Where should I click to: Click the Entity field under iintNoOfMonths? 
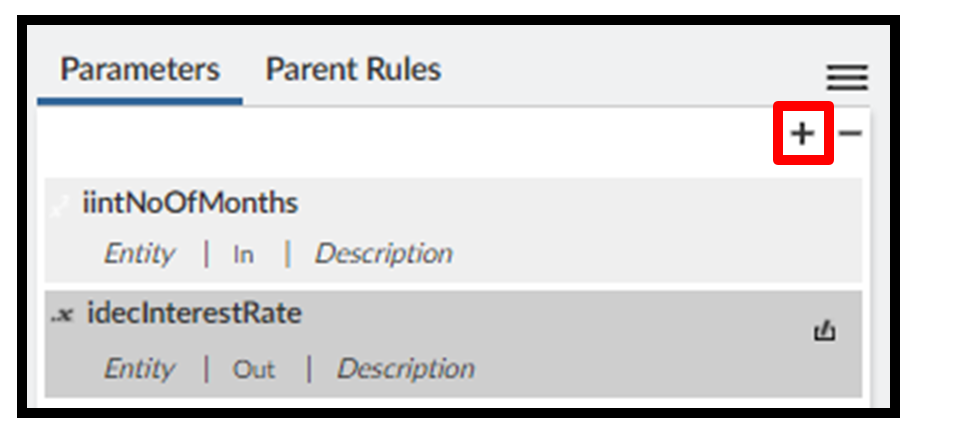coord(139,254)
